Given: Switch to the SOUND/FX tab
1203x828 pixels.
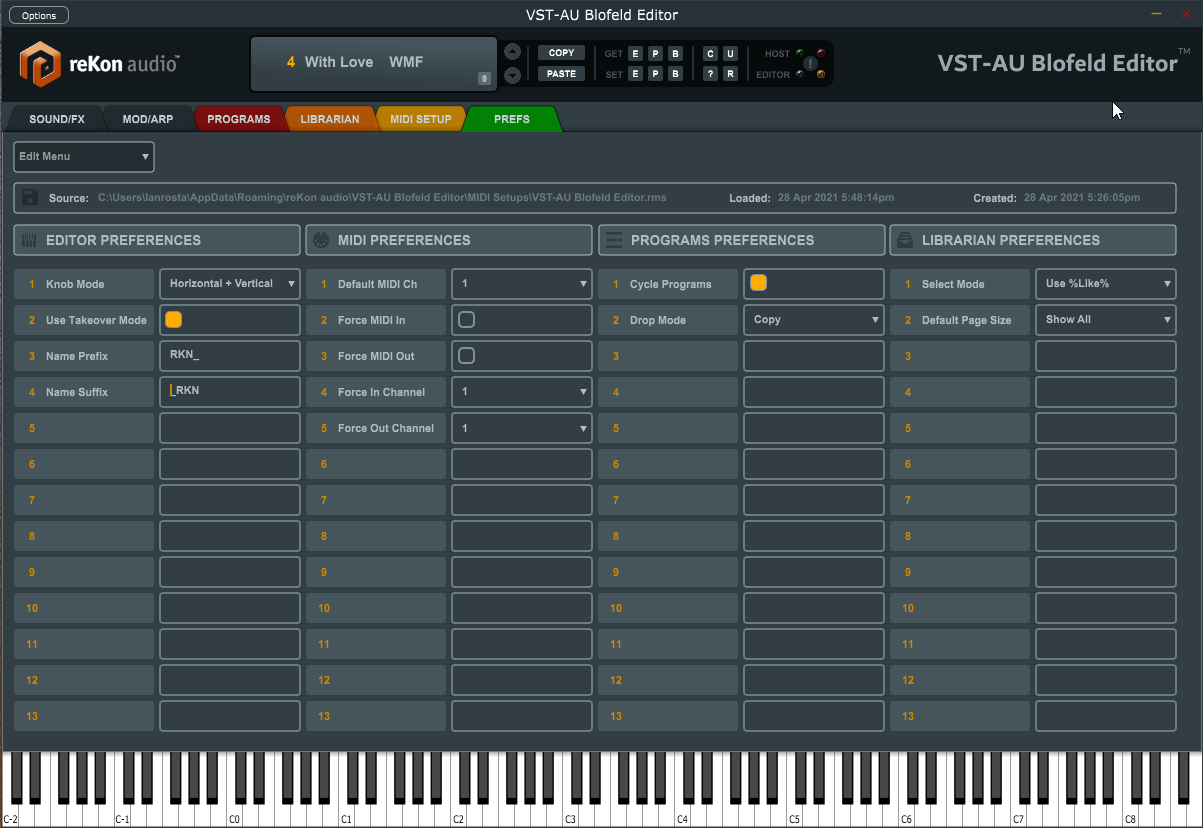Looking at the screenshot, I should tap(57, 119).
